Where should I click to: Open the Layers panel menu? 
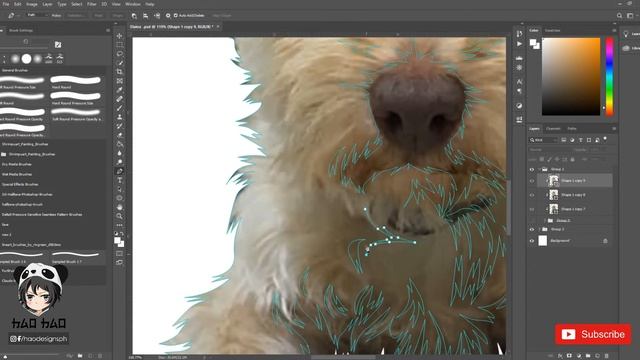point(614,129)
